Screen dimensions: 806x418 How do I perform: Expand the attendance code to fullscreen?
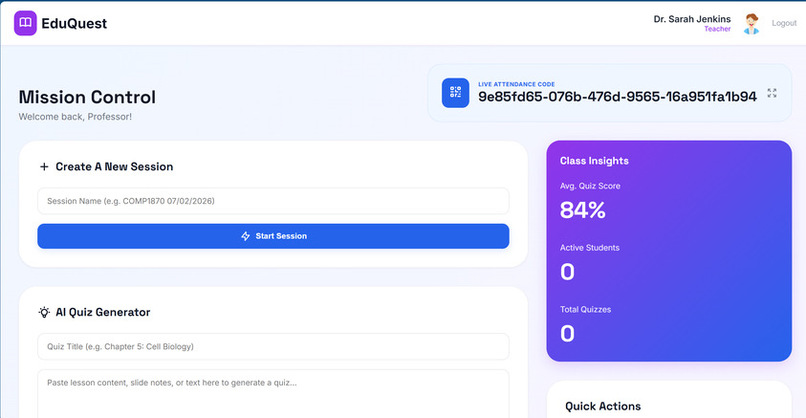[x=772, y=93]
